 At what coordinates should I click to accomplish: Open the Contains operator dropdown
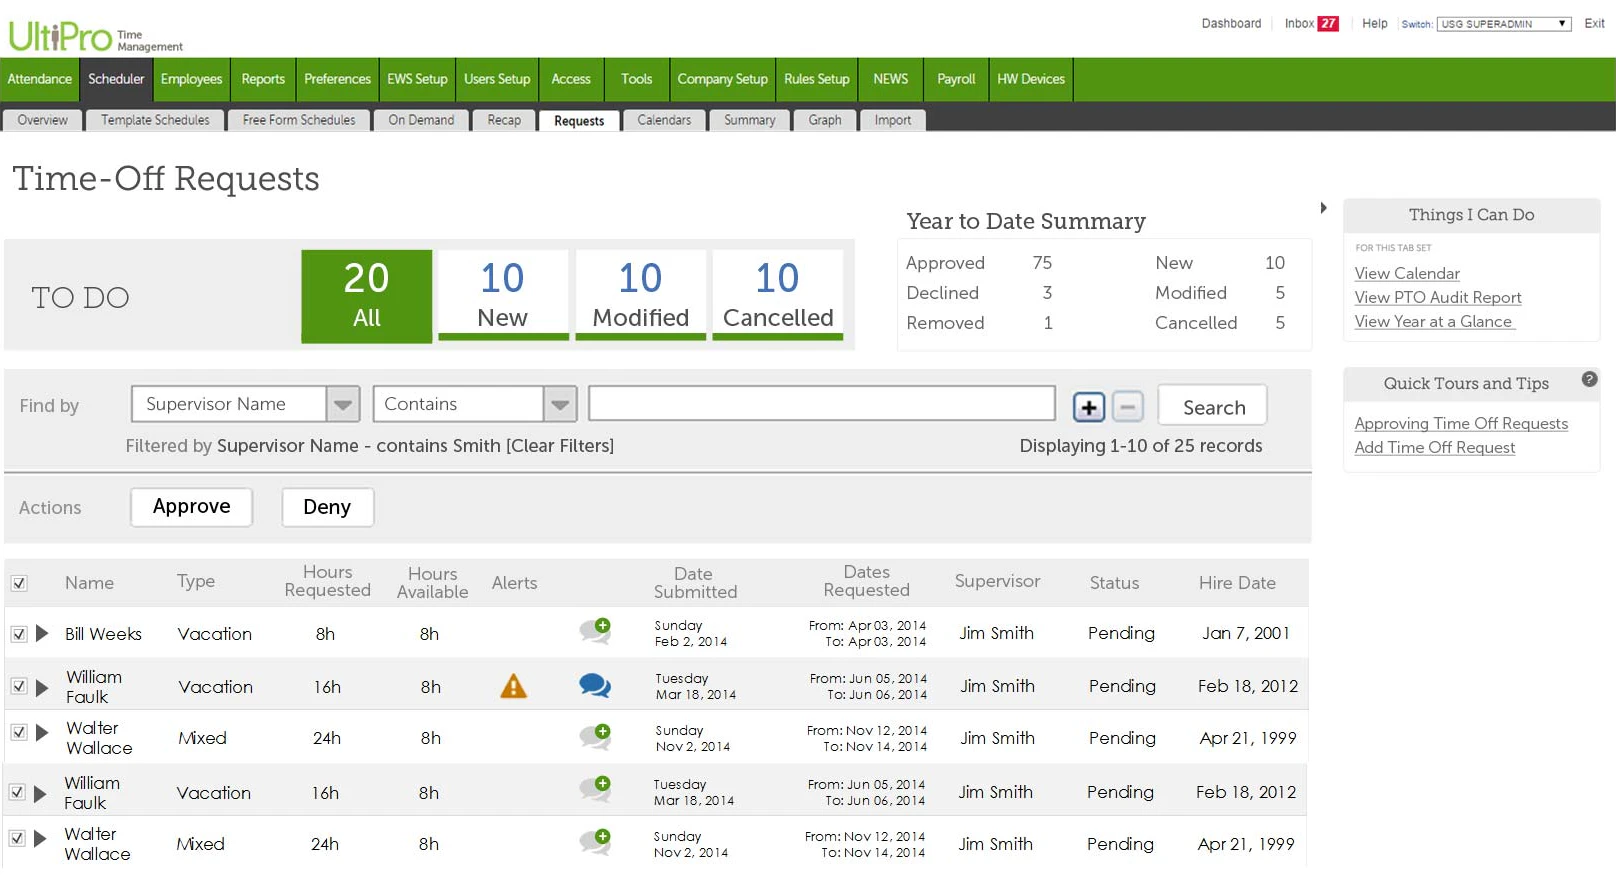[x=475, y=404]
